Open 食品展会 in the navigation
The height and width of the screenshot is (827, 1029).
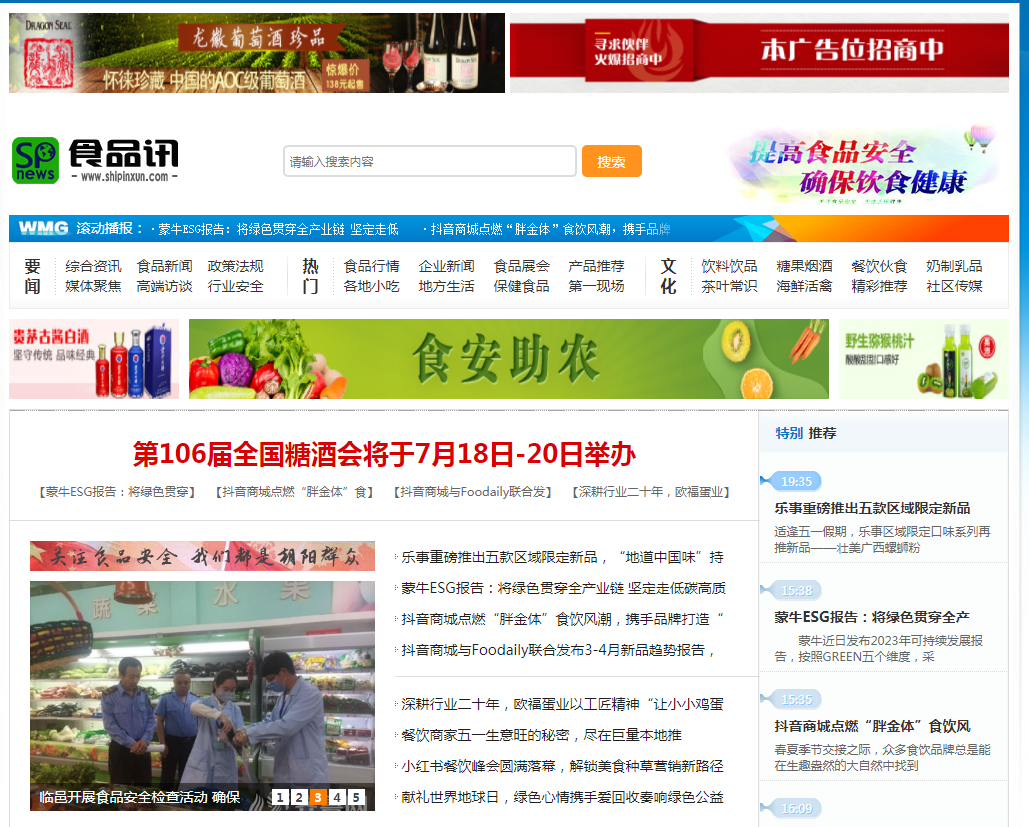tap(522, 266)
